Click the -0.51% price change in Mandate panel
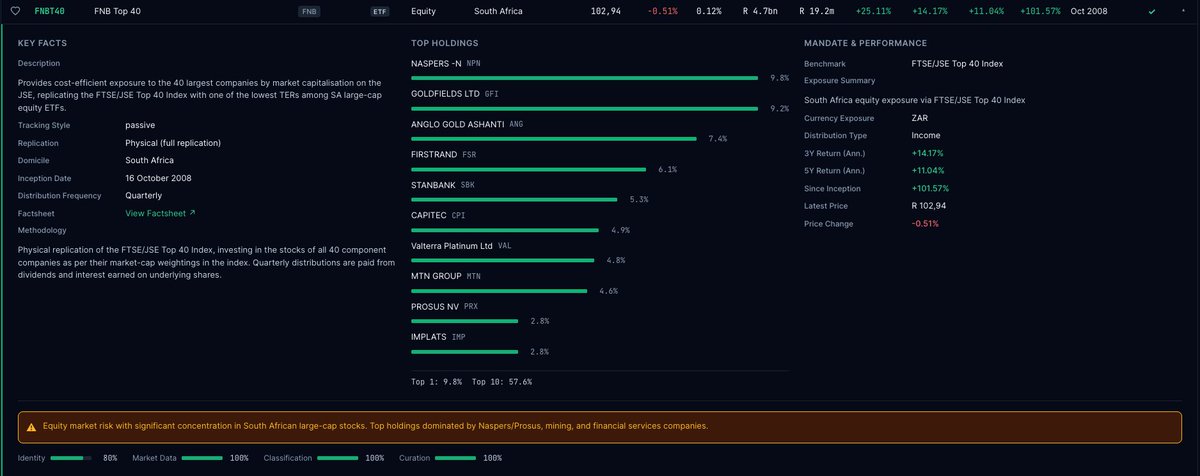 924,224
